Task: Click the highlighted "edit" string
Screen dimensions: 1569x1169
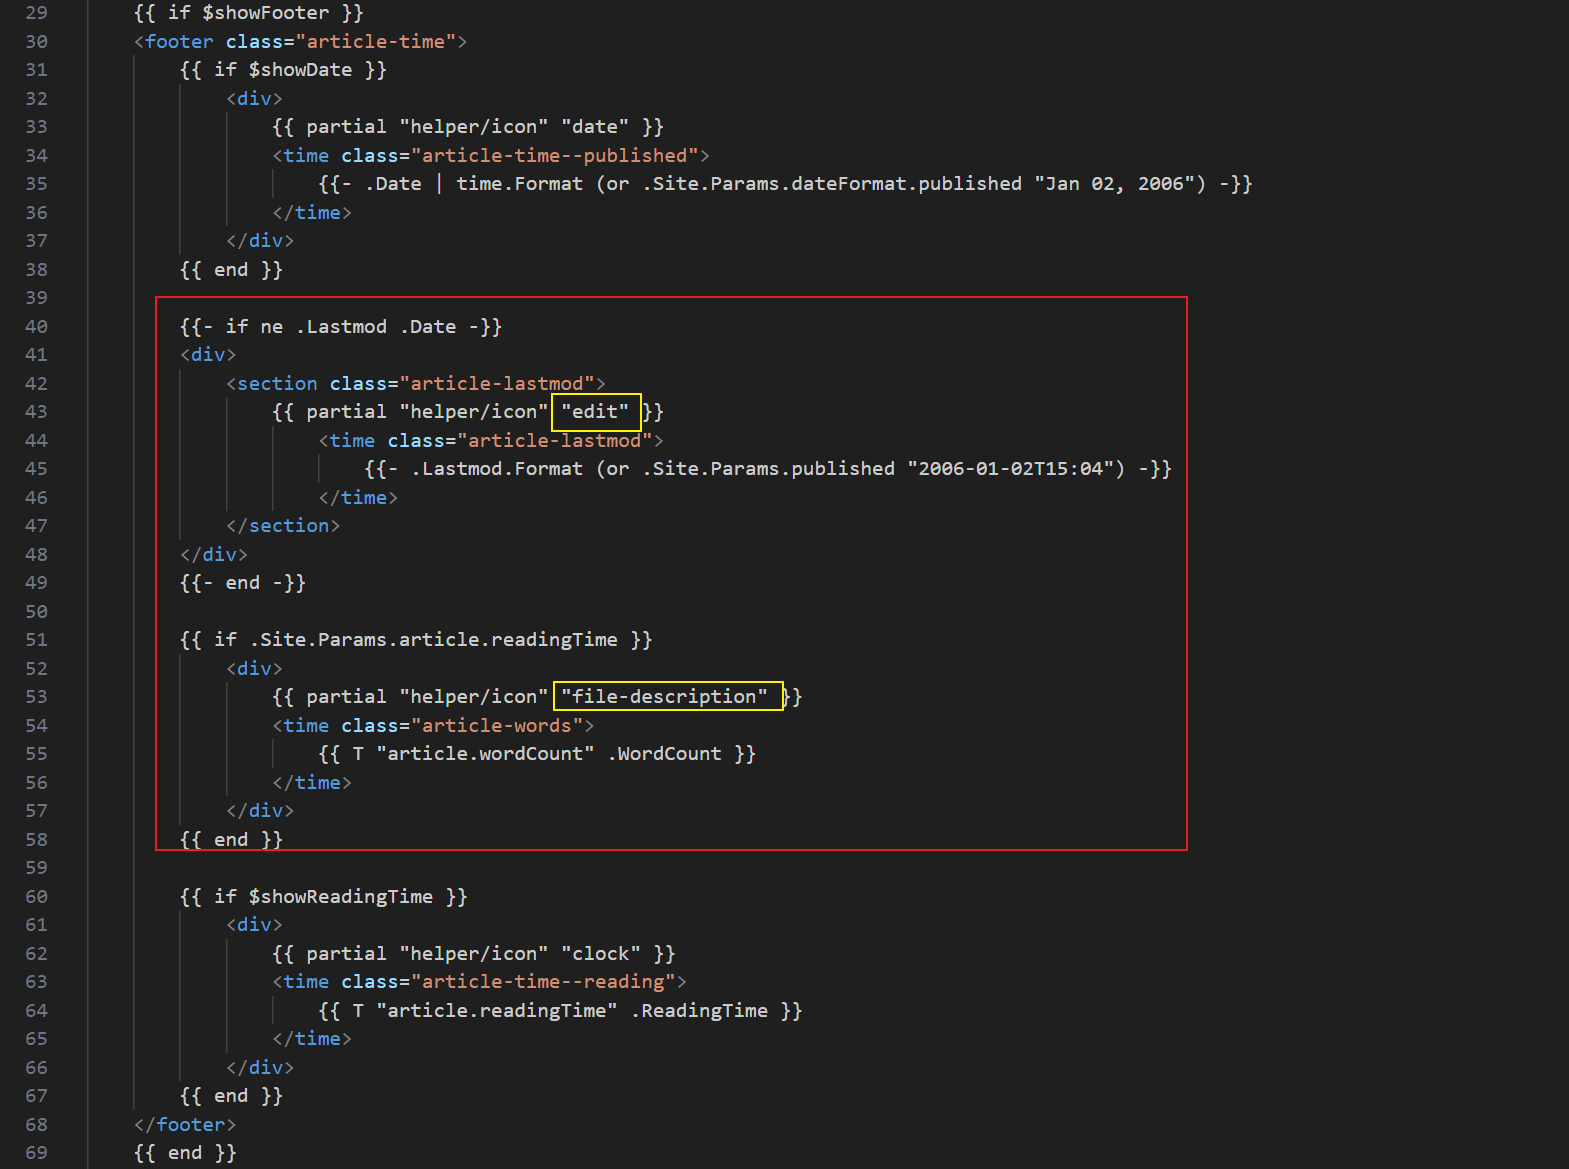Action: pyautogui.click(x=595, y=412)
